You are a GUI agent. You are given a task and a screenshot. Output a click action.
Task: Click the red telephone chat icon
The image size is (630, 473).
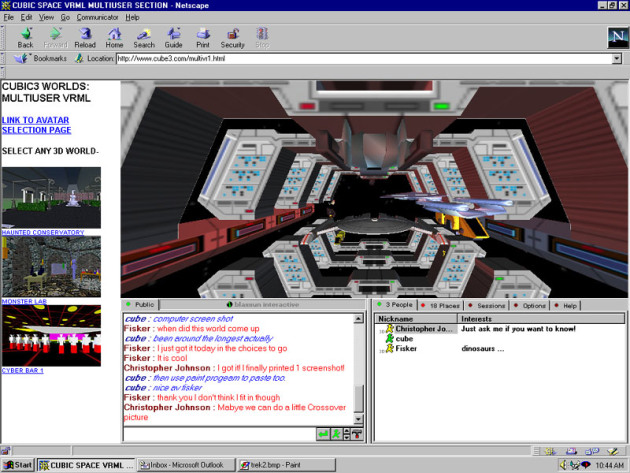coord(357,434)
